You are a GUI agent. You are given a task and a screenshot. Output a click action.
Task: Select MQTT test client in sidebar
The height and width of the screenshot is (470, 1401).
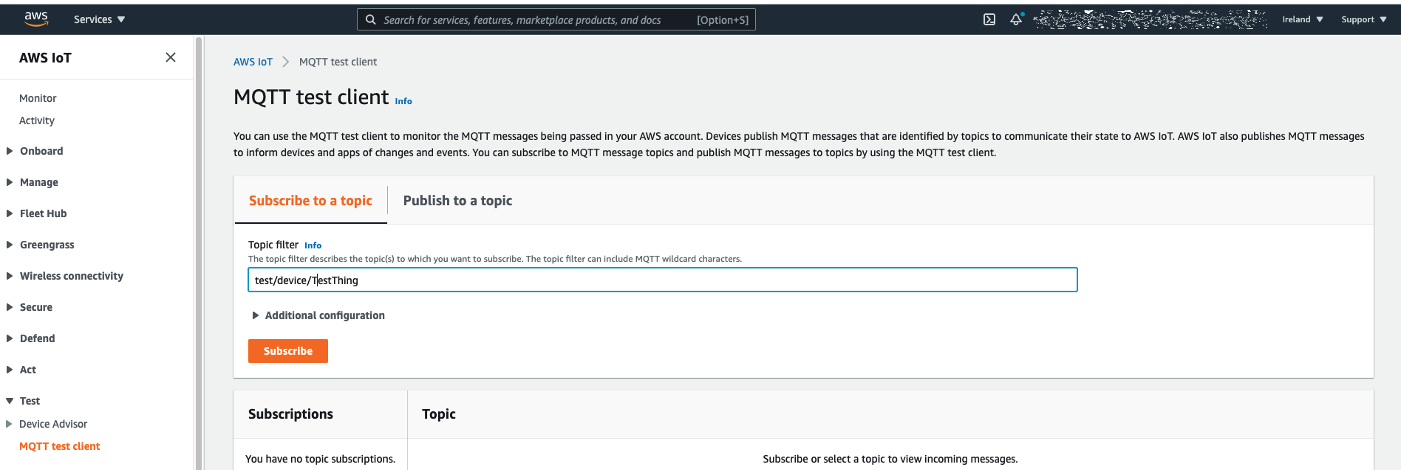[60, 446]
